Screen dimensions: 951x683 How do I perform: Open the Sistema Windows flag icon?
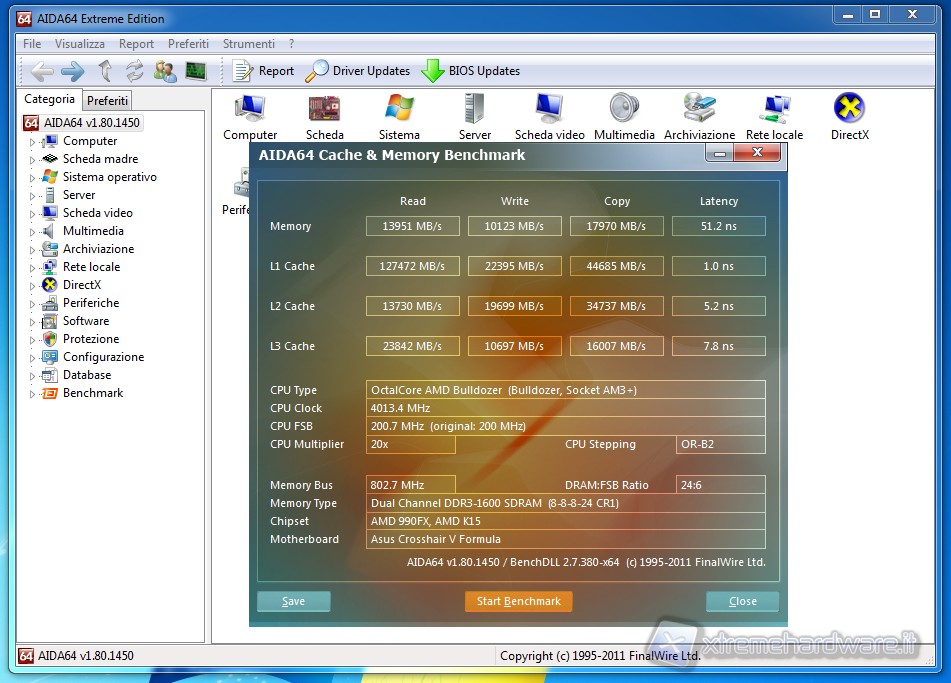(399, 109)
